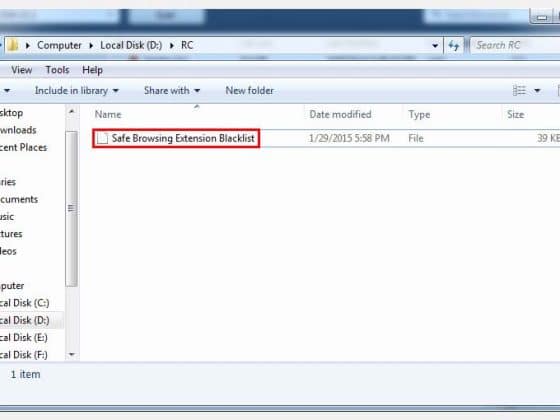The image size is (560, 420).
Task: Sort by the Name column header
Action: click(x=108, y=115)
